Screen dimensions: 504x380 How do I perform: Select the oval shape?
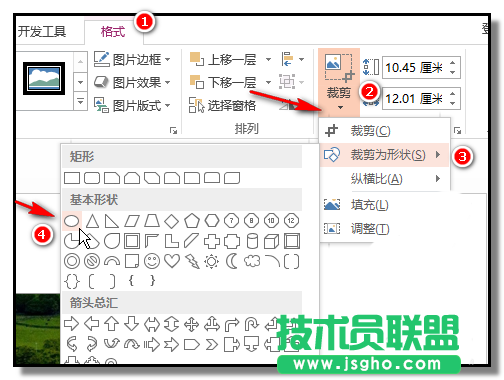(72, 221)
